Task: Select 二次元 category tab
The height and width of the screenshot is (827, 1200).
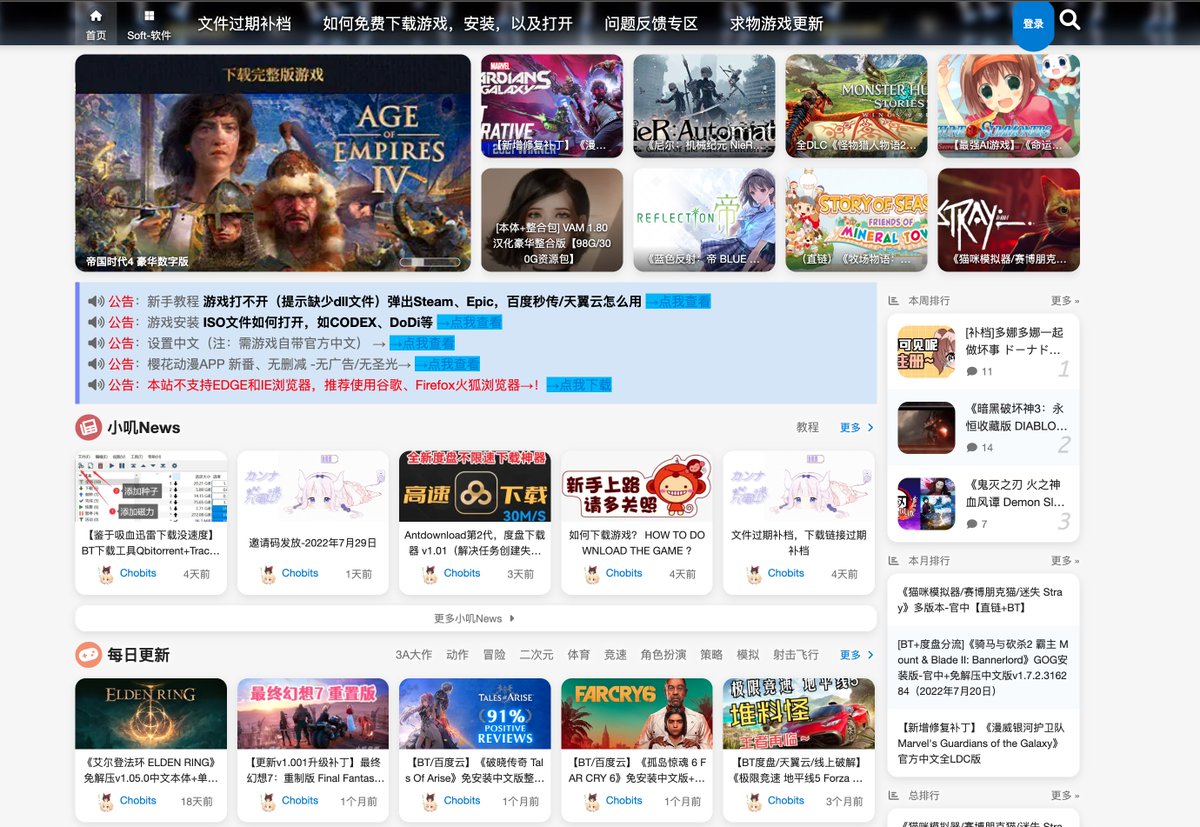Action: click(x=537, y=655)
